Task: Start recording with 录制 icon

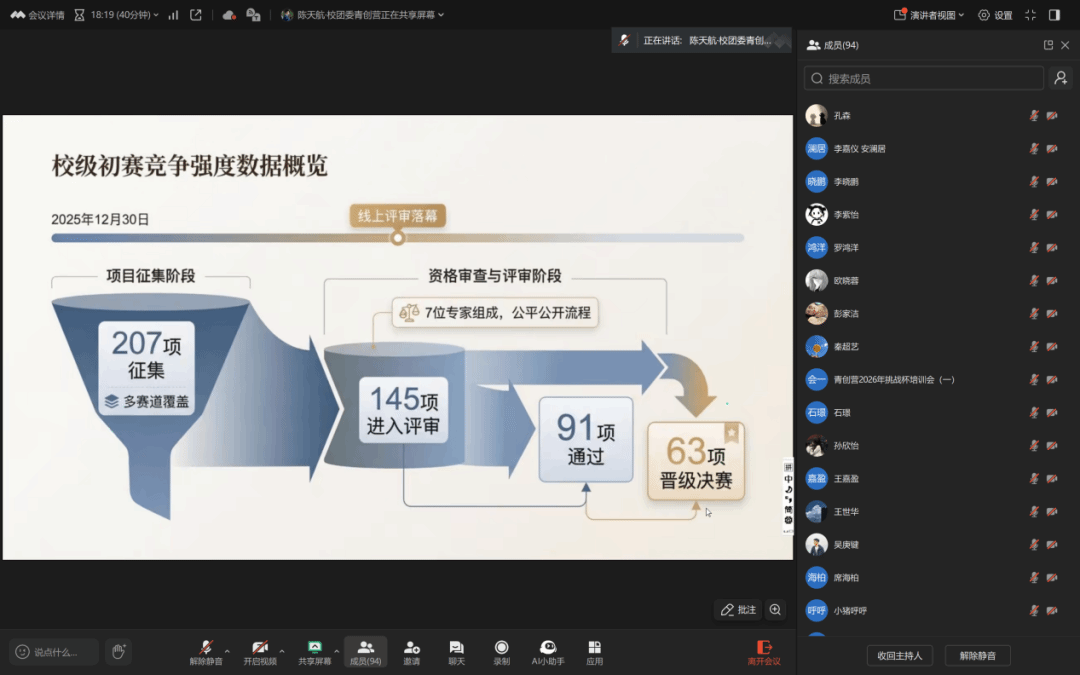Action: (501, 651)
